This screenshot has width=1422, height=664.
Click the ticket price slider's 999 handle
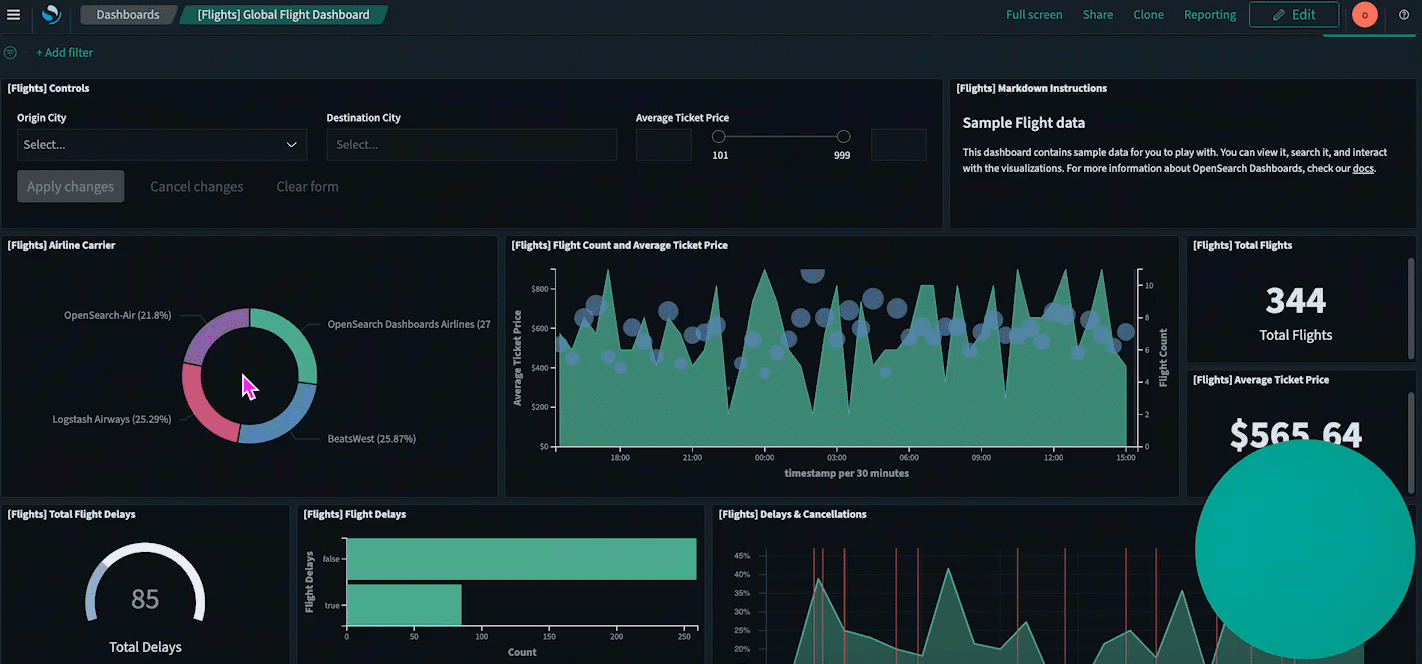[x=843, y=137]
